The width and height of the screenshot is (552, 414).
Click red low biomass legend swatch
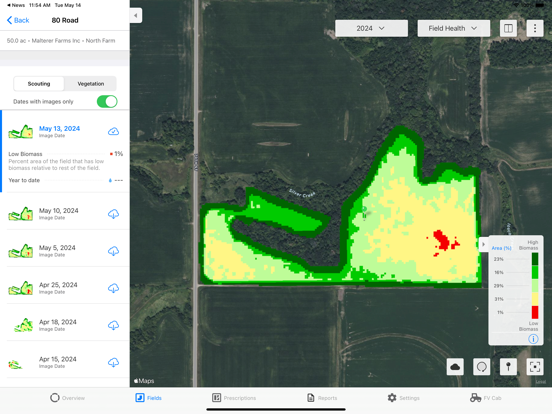point(535,313)
